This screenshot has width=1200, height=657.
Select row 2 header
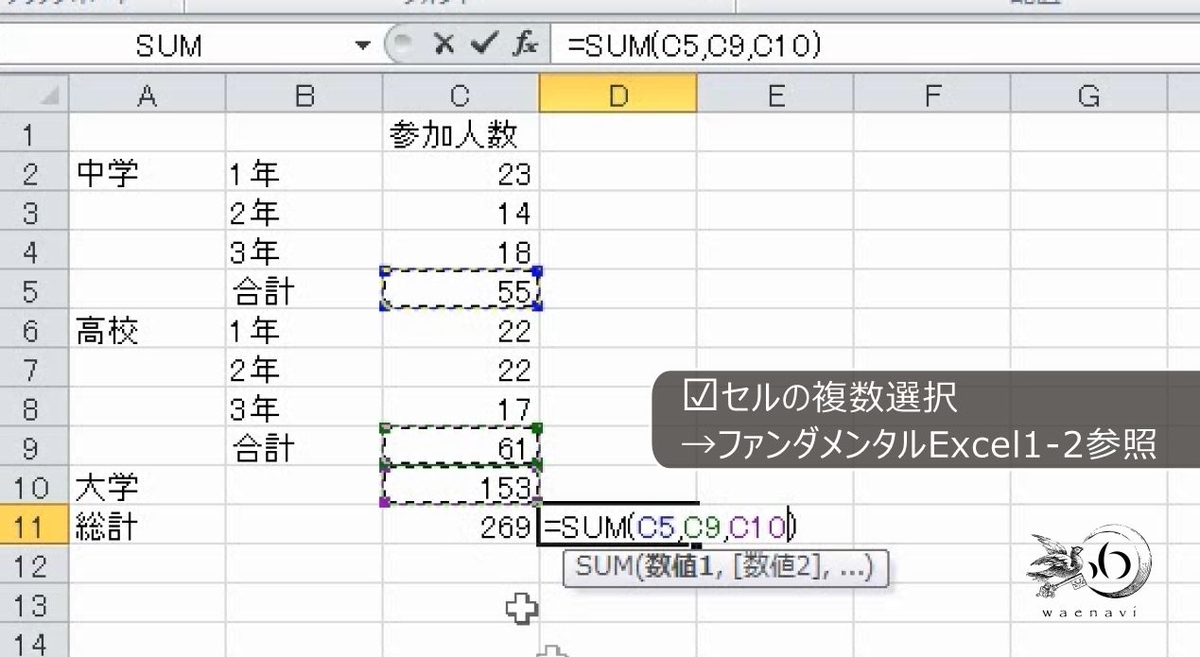pos(34,174)
